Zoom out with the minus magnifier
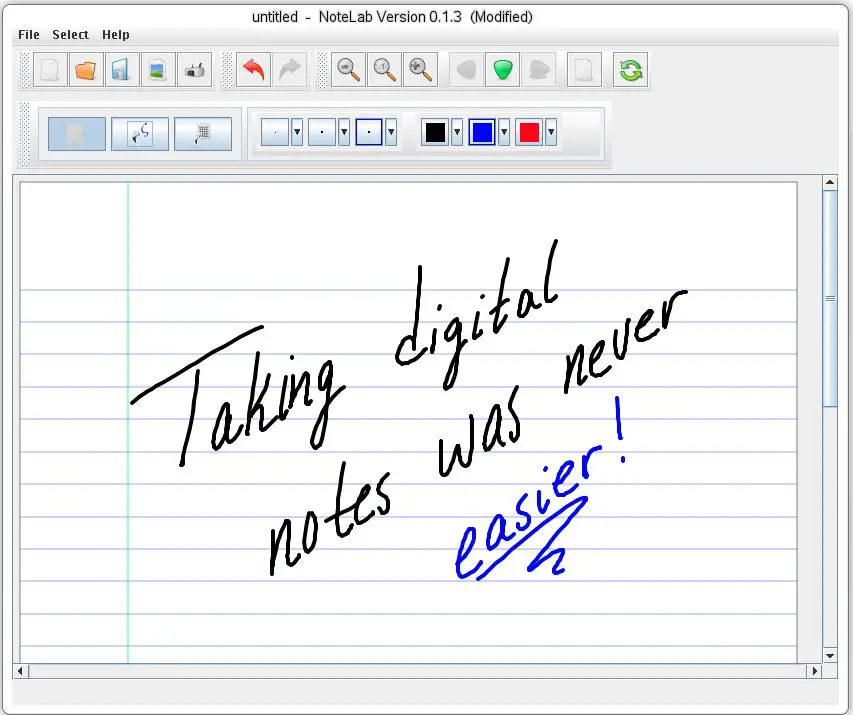 tap(348, 70)
